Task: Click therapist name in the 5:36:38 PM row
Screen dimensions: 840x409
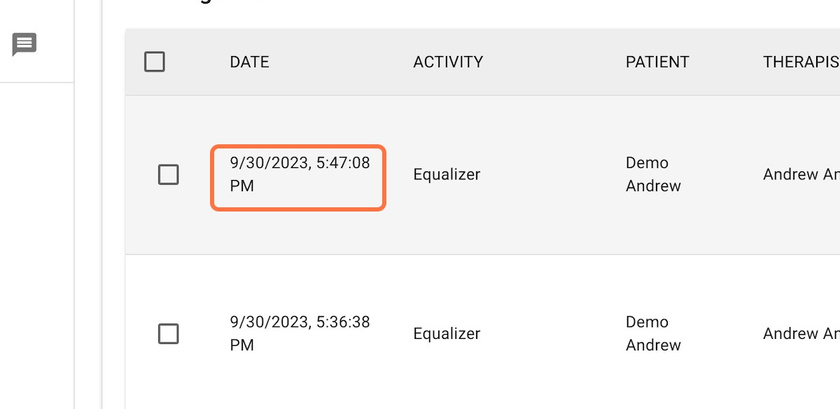Action: (x=801, y=333)
